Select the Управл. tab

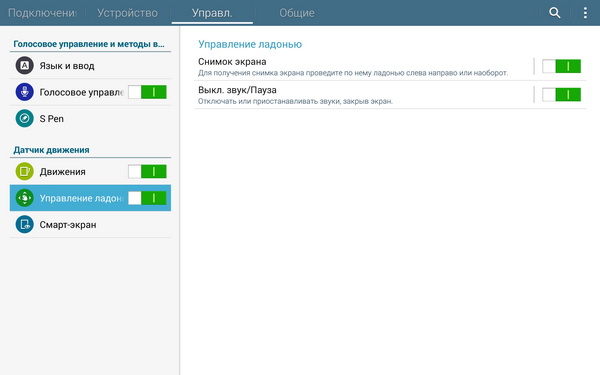click(x=212, y=13)
